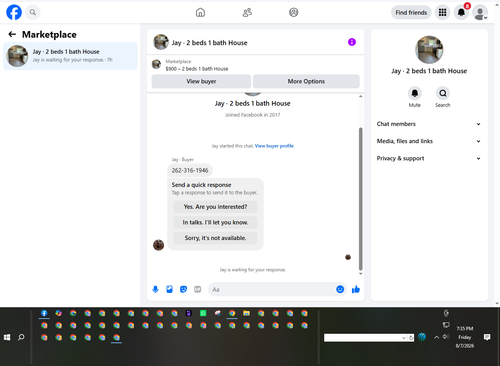The height and width of the screenshot is (366, 500).
Task: Click the listing thumbnail in the chat header
Action: [161, 42]
